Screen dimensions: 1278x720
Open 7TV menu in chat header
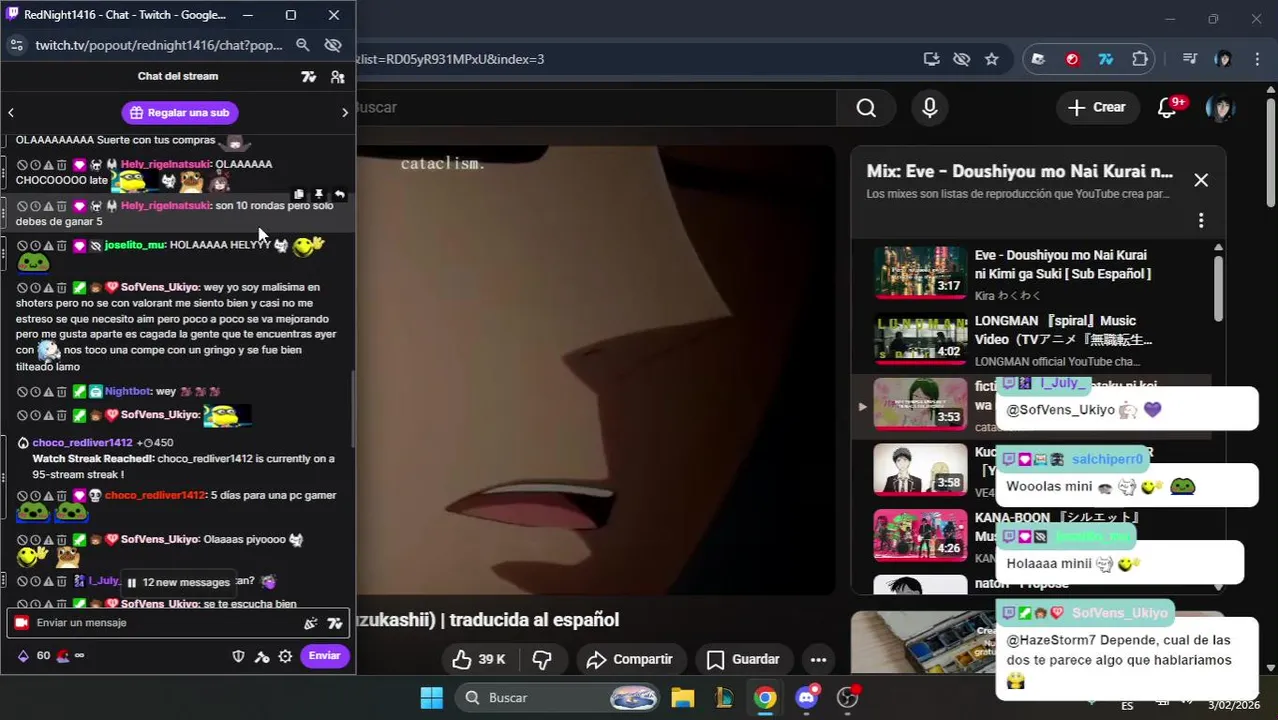[x=309, y=76]
